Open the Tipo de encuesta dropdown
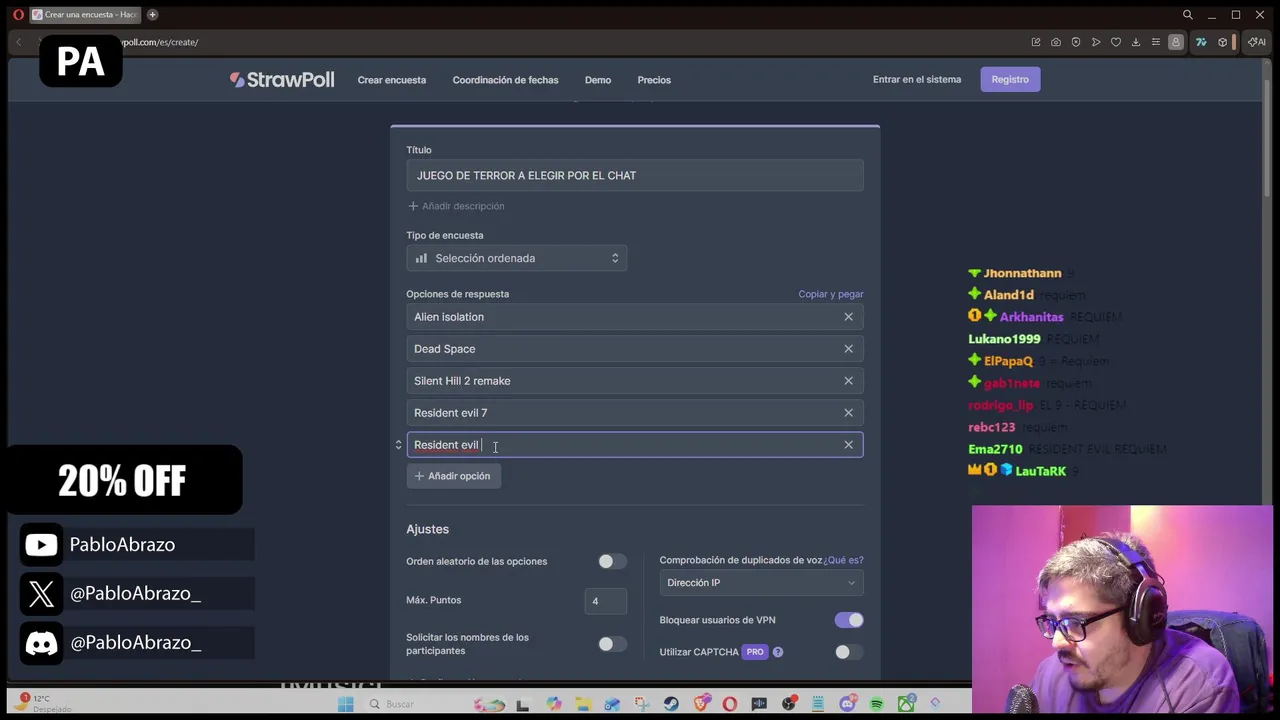Image resolution: width=1280 pixels, height=720 pixels. point(517,259)
